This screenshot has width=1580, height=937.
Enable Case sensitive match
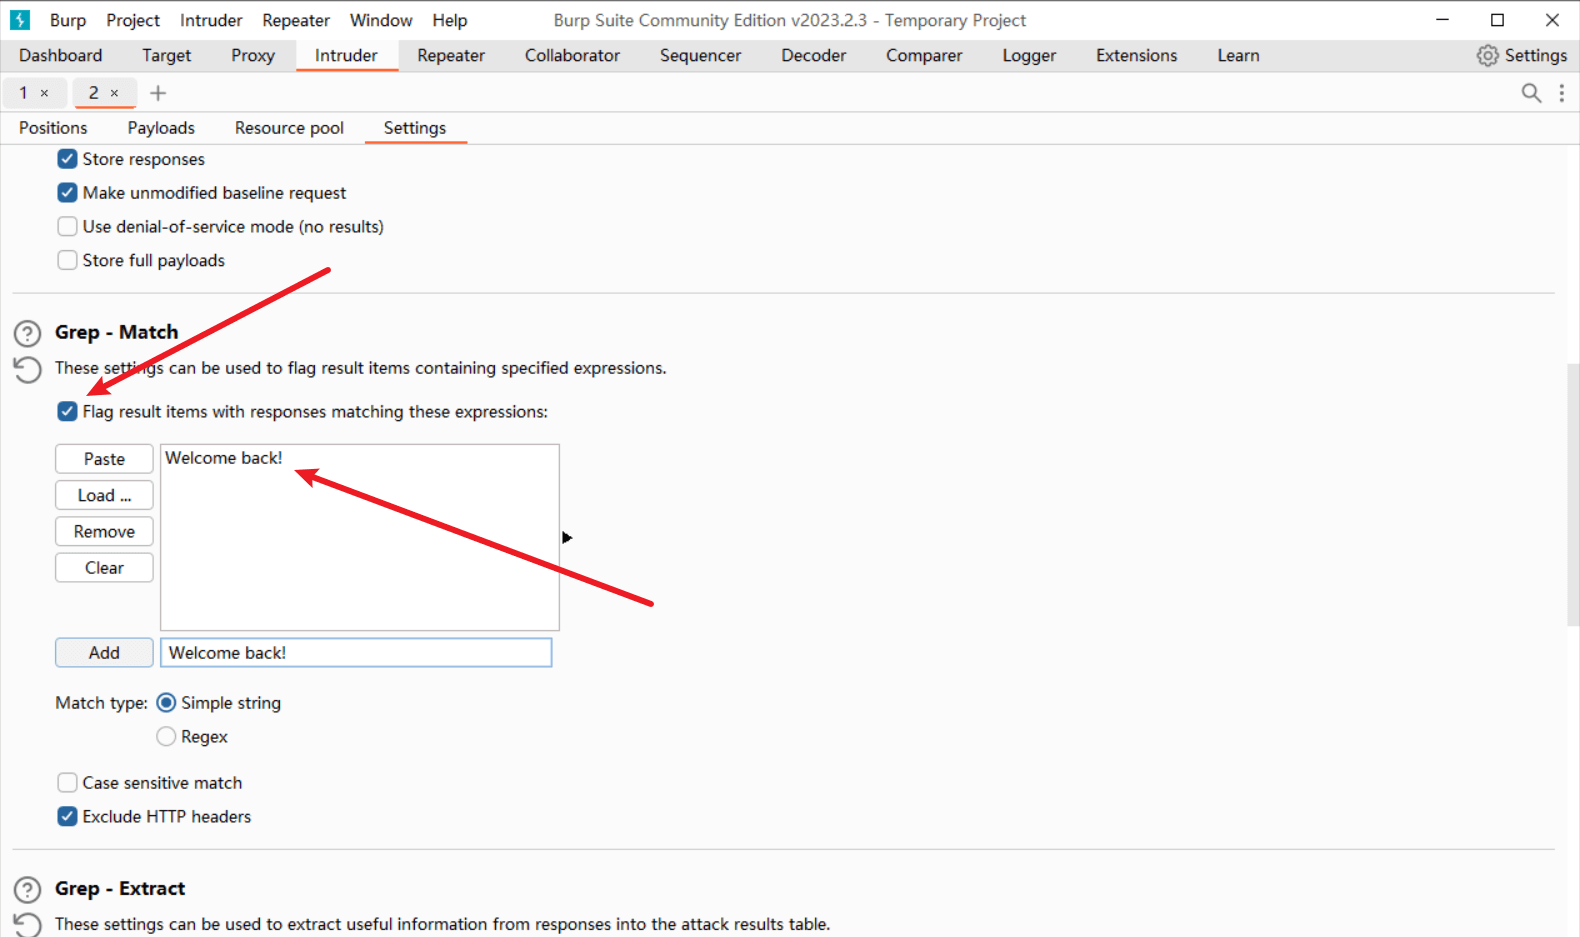pos(67,783)
